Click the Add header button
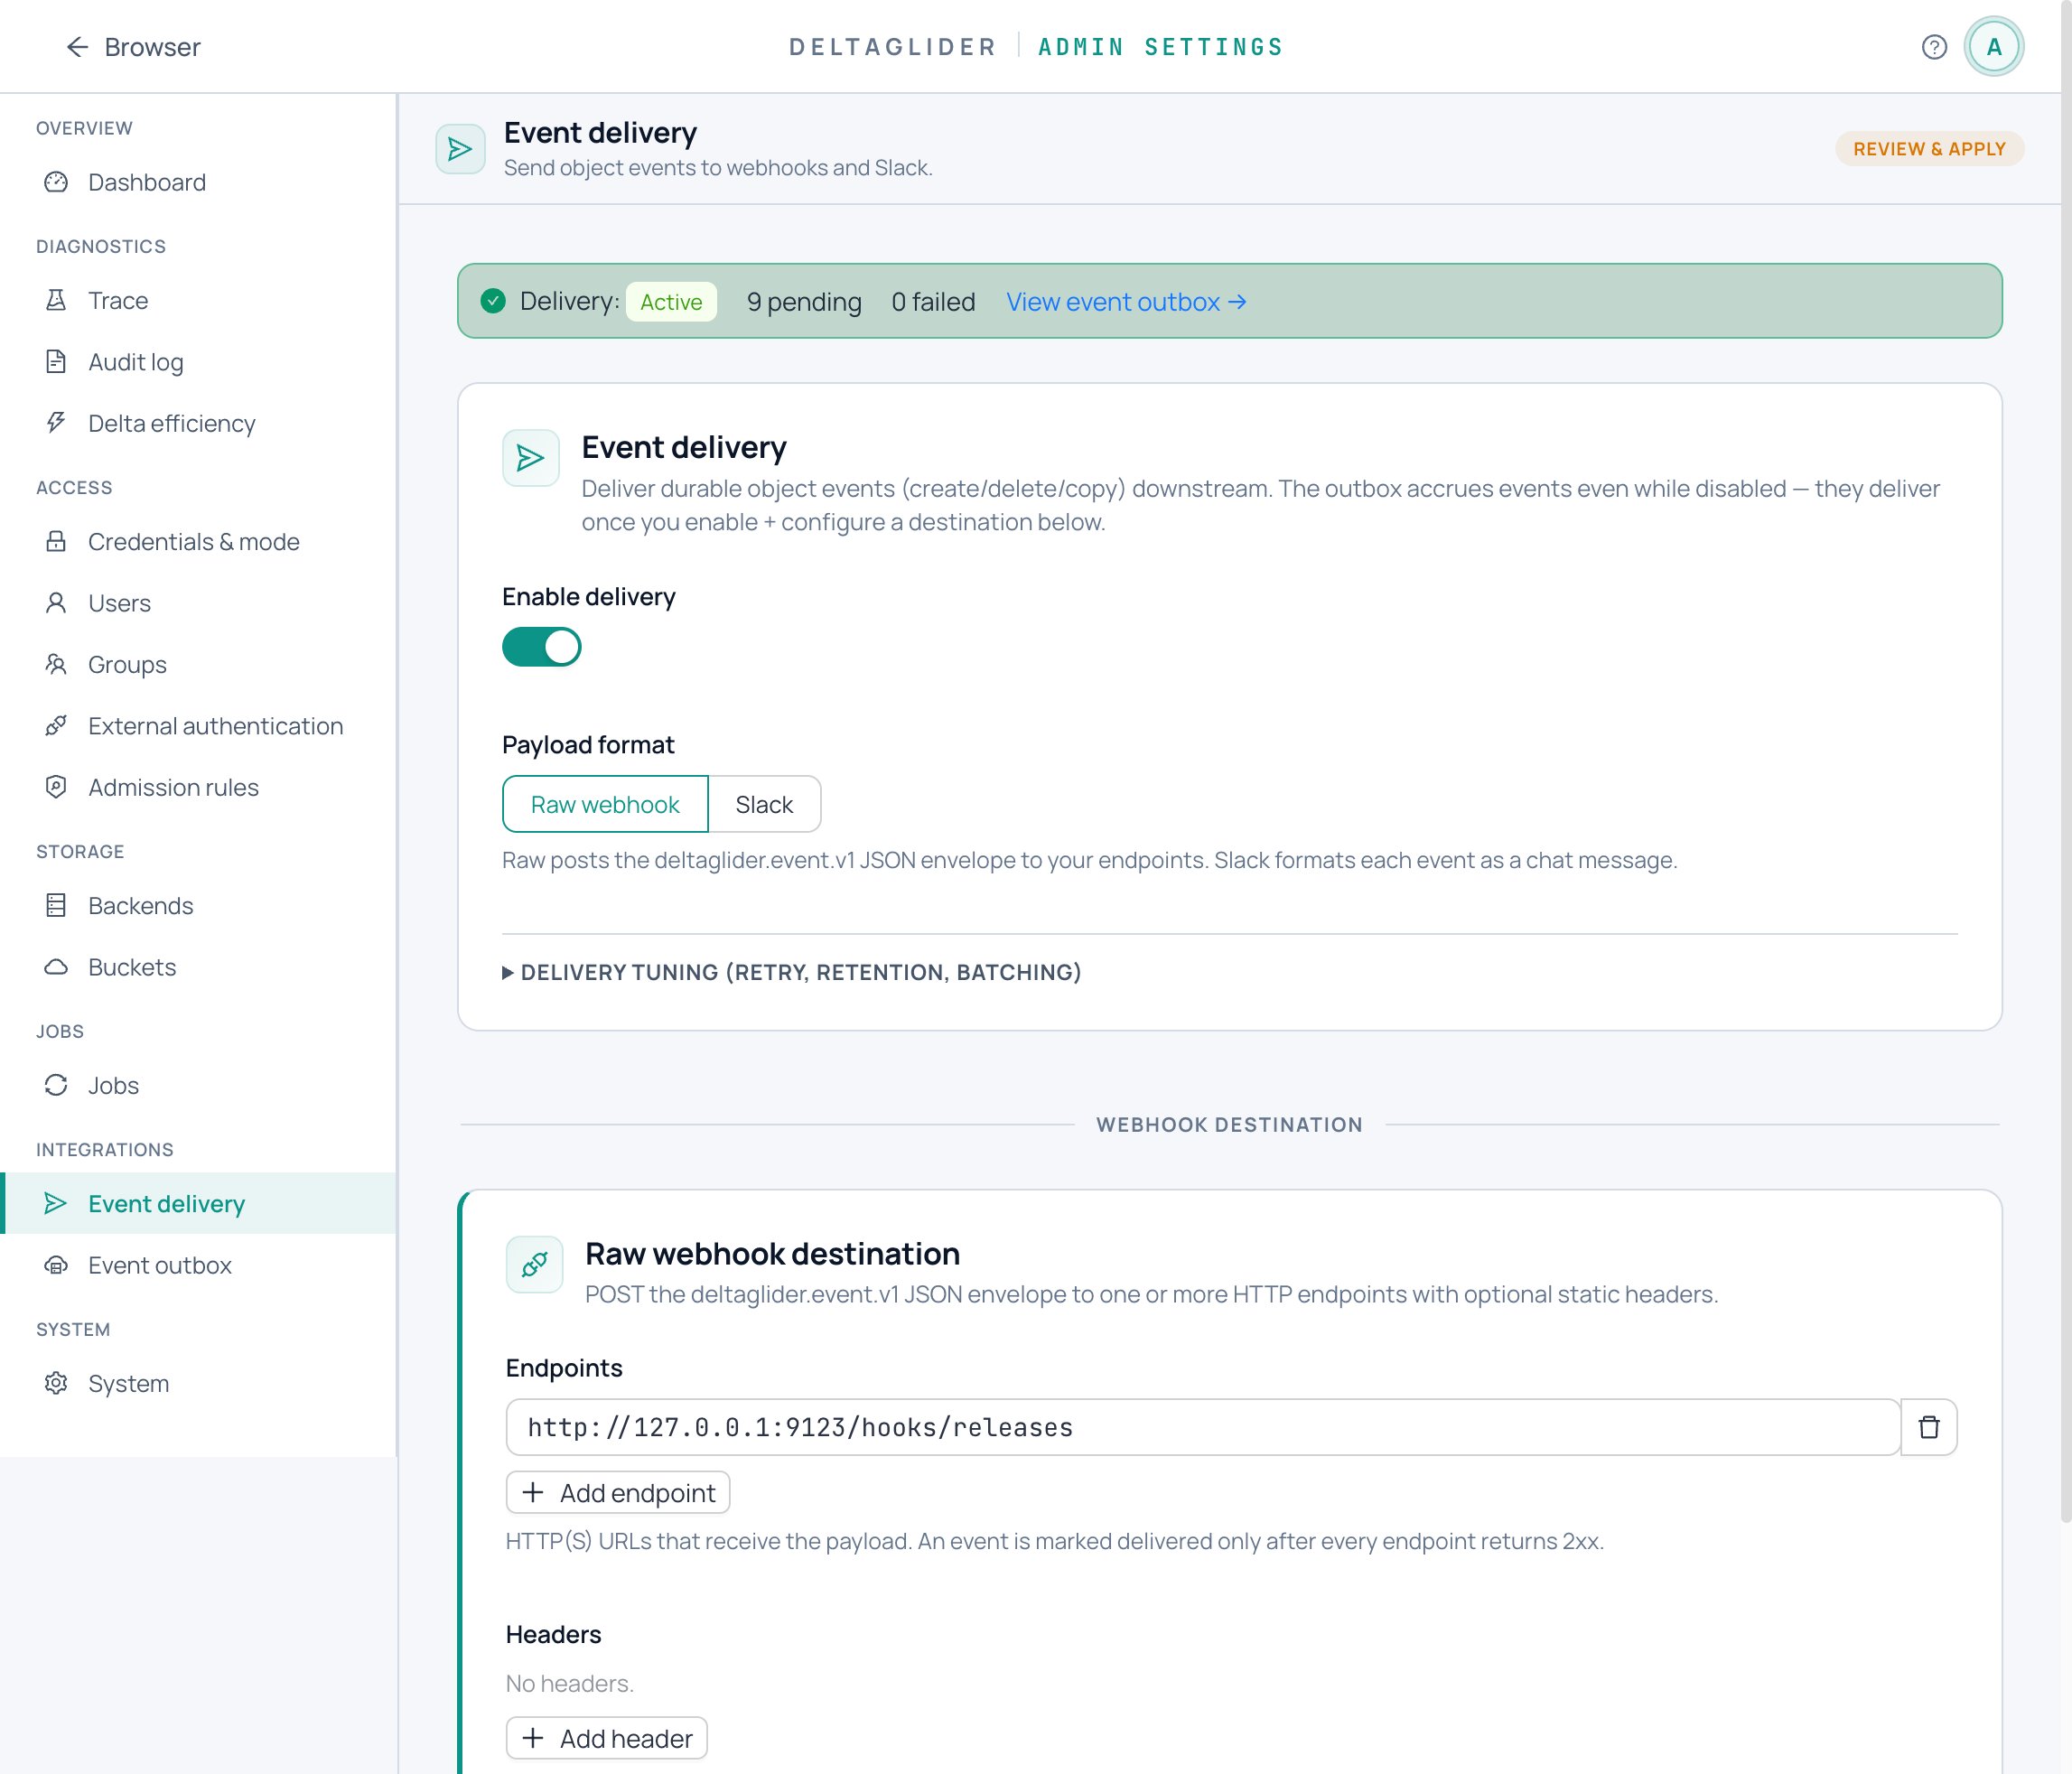The height and width of the screenshot is (1774, 2072). (606, 1738)
